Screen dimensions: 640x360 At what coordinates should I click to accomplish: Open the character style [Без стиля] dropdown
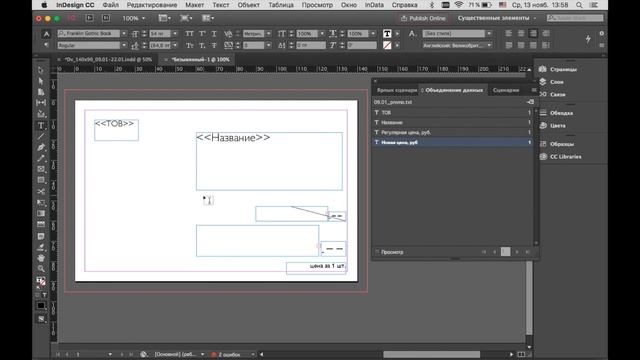coord(489,33)
